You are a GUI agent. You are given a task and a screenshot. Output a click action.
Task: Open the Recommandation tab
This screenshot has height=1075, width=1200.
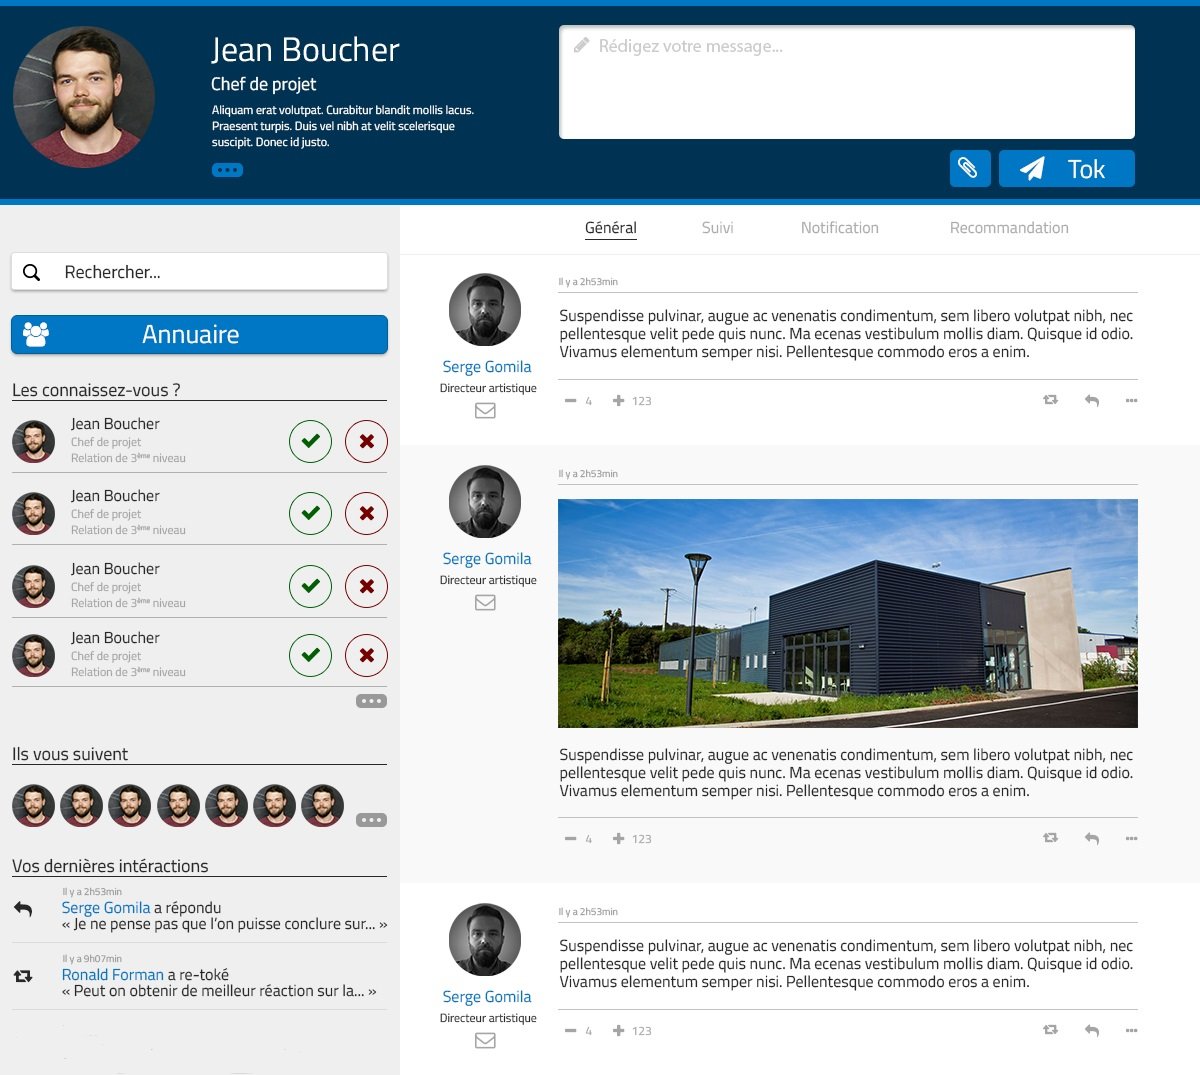click(x=1008, y=228)
